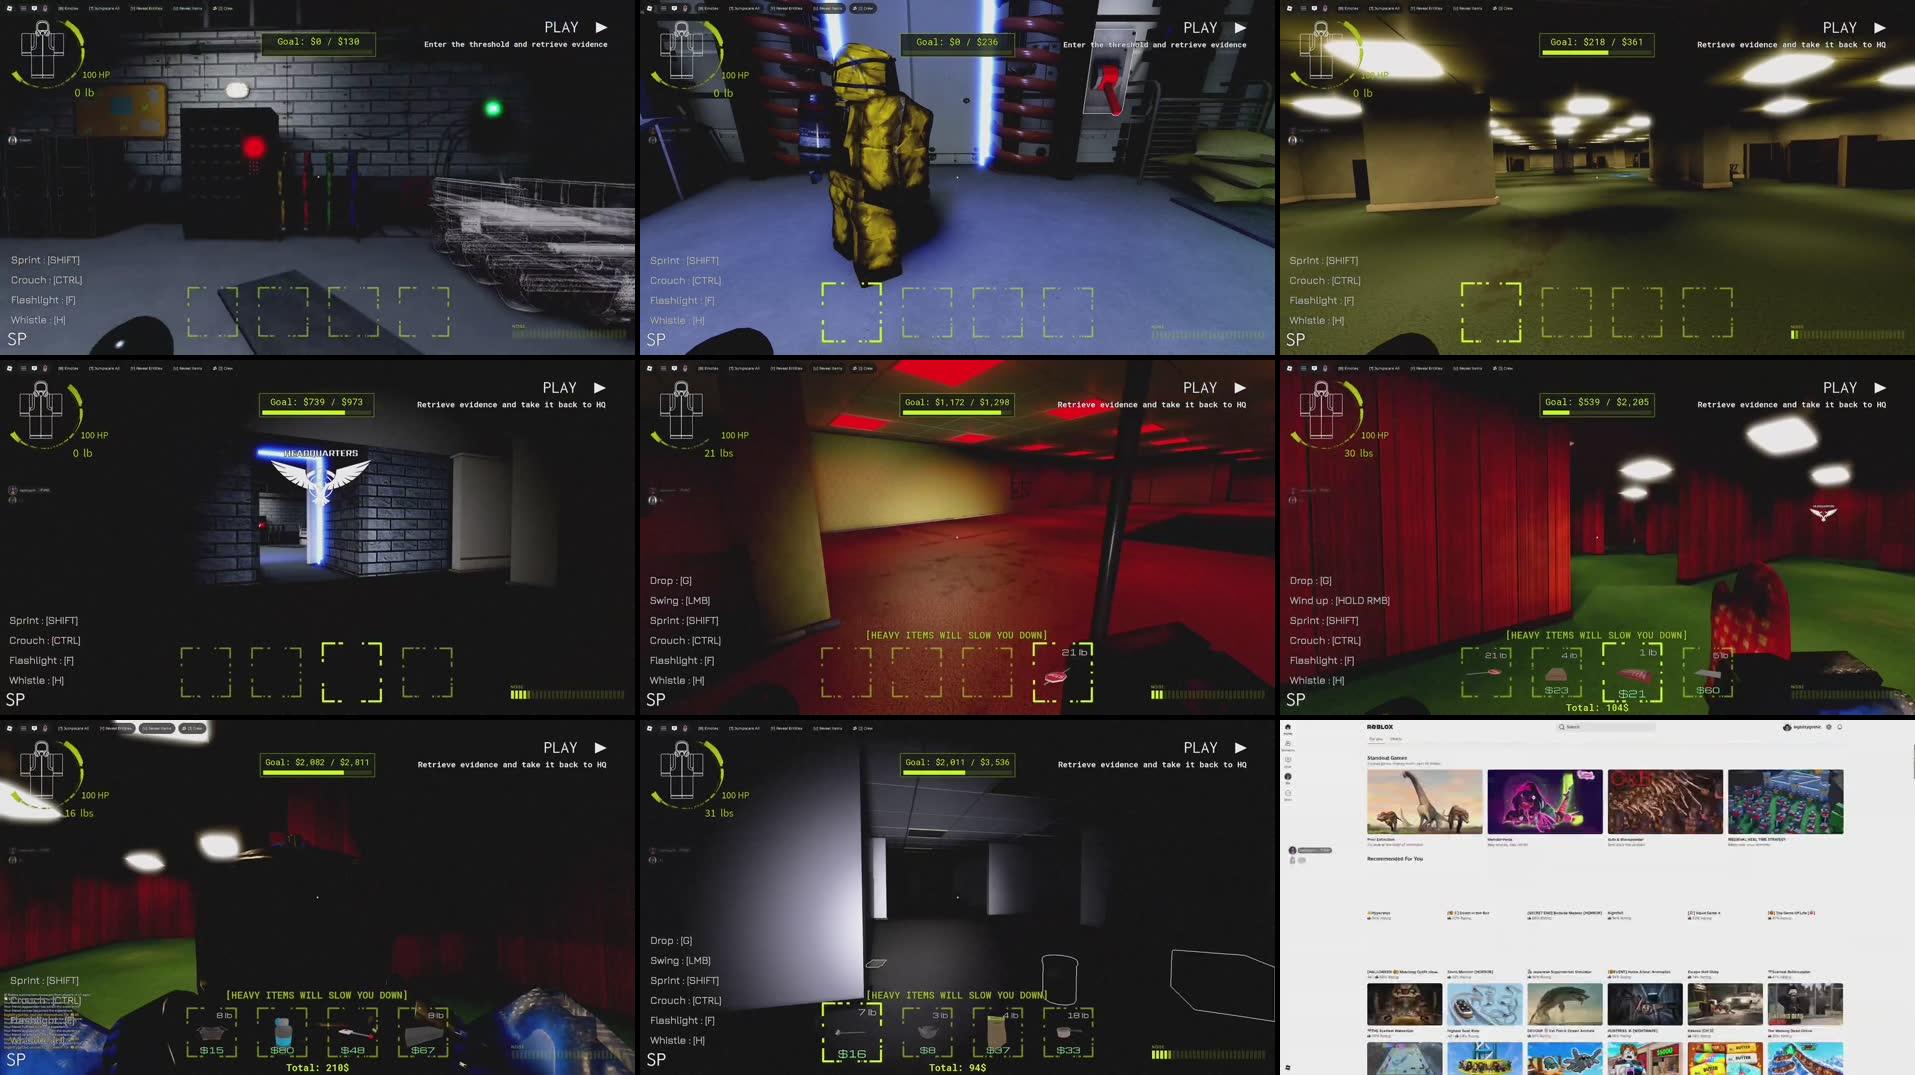Viewport: 1915px width, 1075px height.
Task: Click the Home icon in Roblox sidebar
Action: click(x=1288, y=727)
